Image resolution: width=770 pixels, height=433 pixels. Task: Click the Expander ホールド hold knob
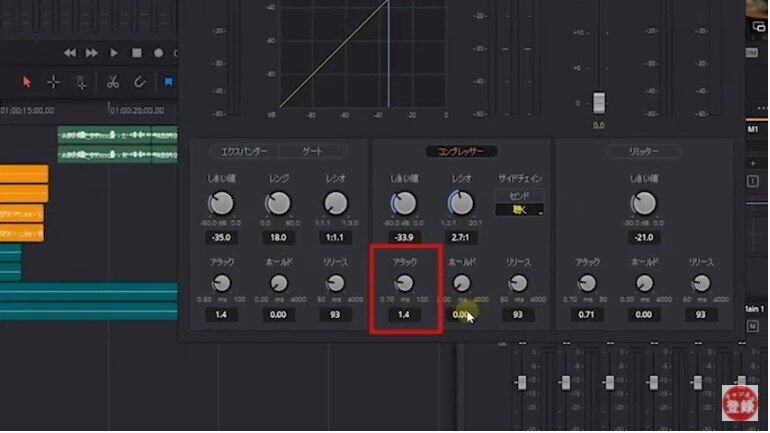pyautogui.click(x=278, y=283)
